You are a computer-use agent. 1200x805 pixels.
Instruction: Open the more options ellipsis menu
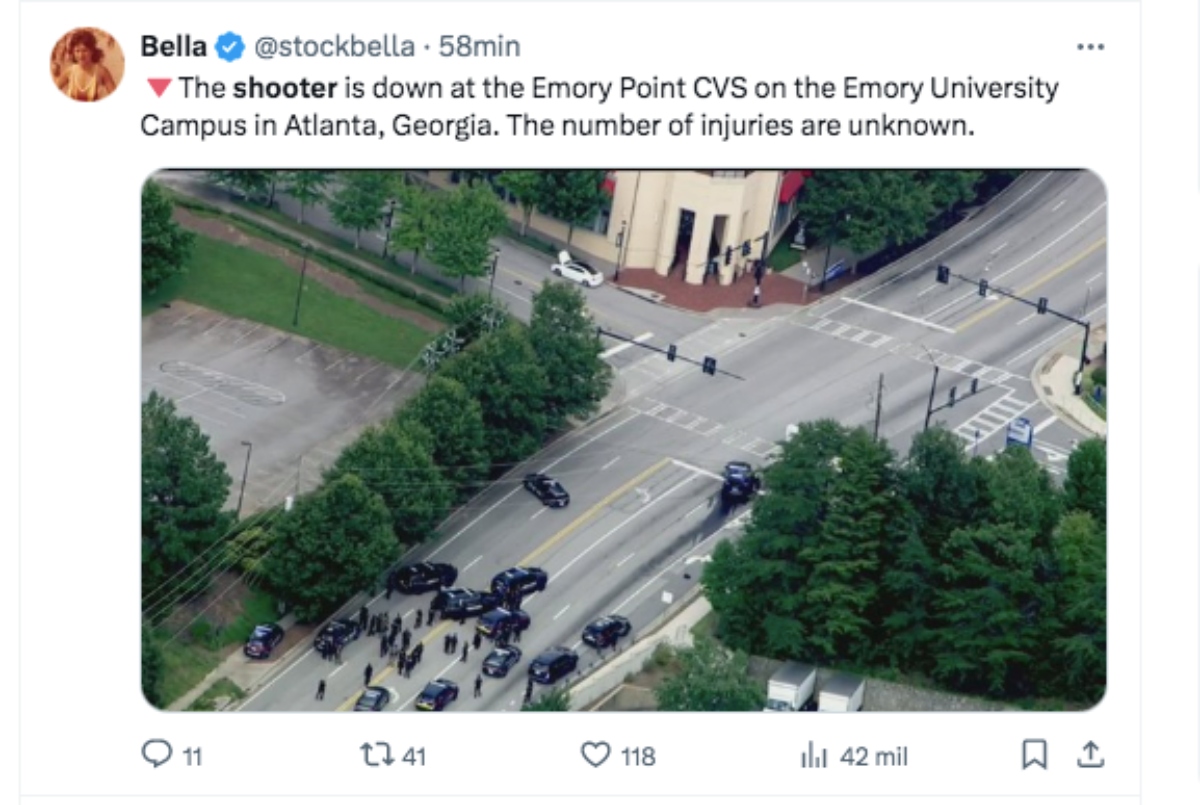tap(1091, 45)
